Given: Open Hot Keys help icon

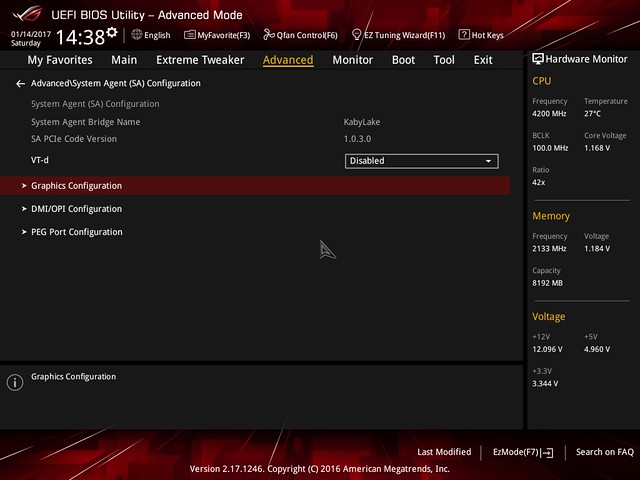Looking at the screenshot, I should (481, 35).
